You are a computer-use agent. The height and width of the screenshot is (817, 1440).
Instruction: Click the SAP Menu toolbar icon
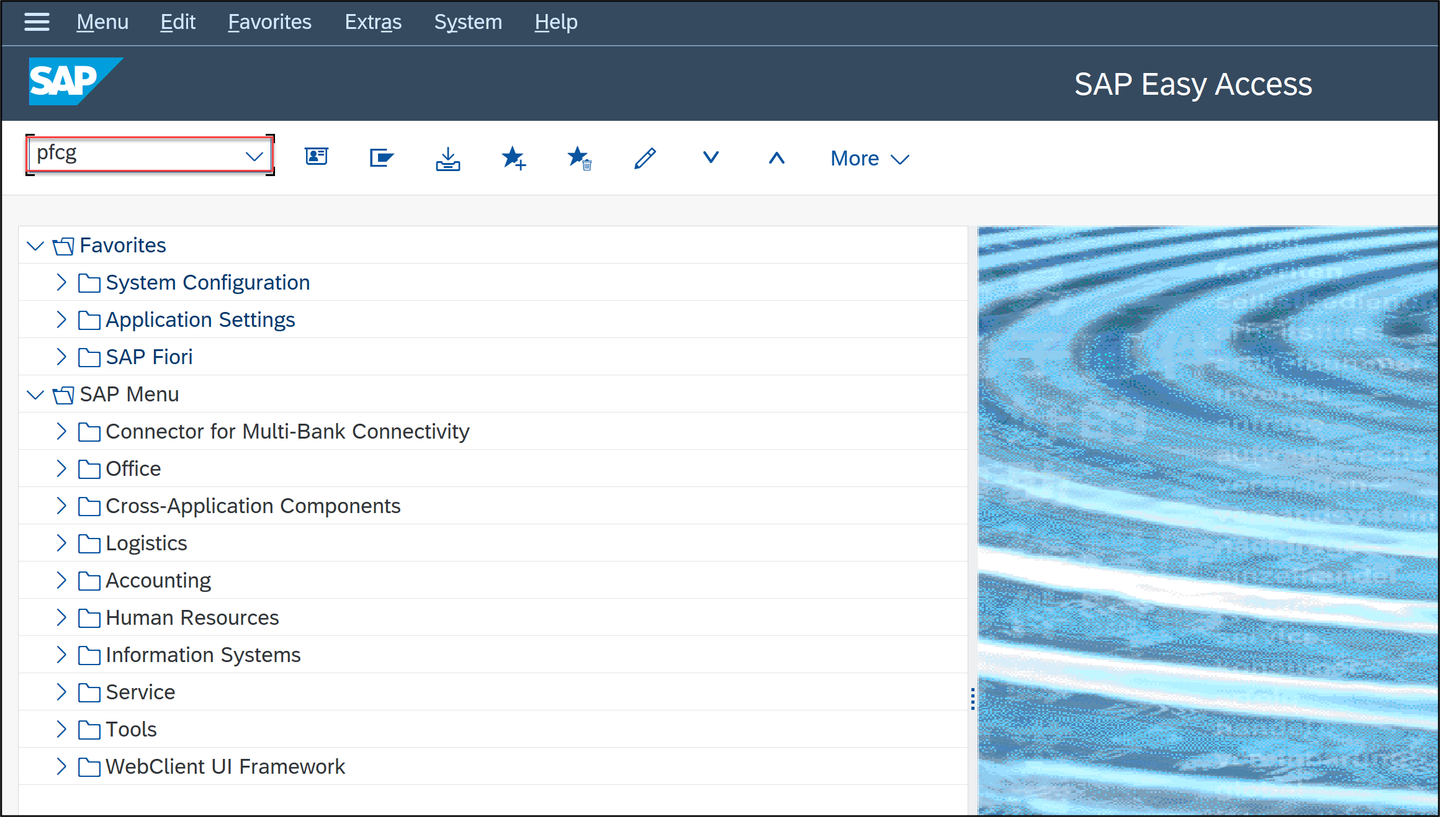(381, 158)
